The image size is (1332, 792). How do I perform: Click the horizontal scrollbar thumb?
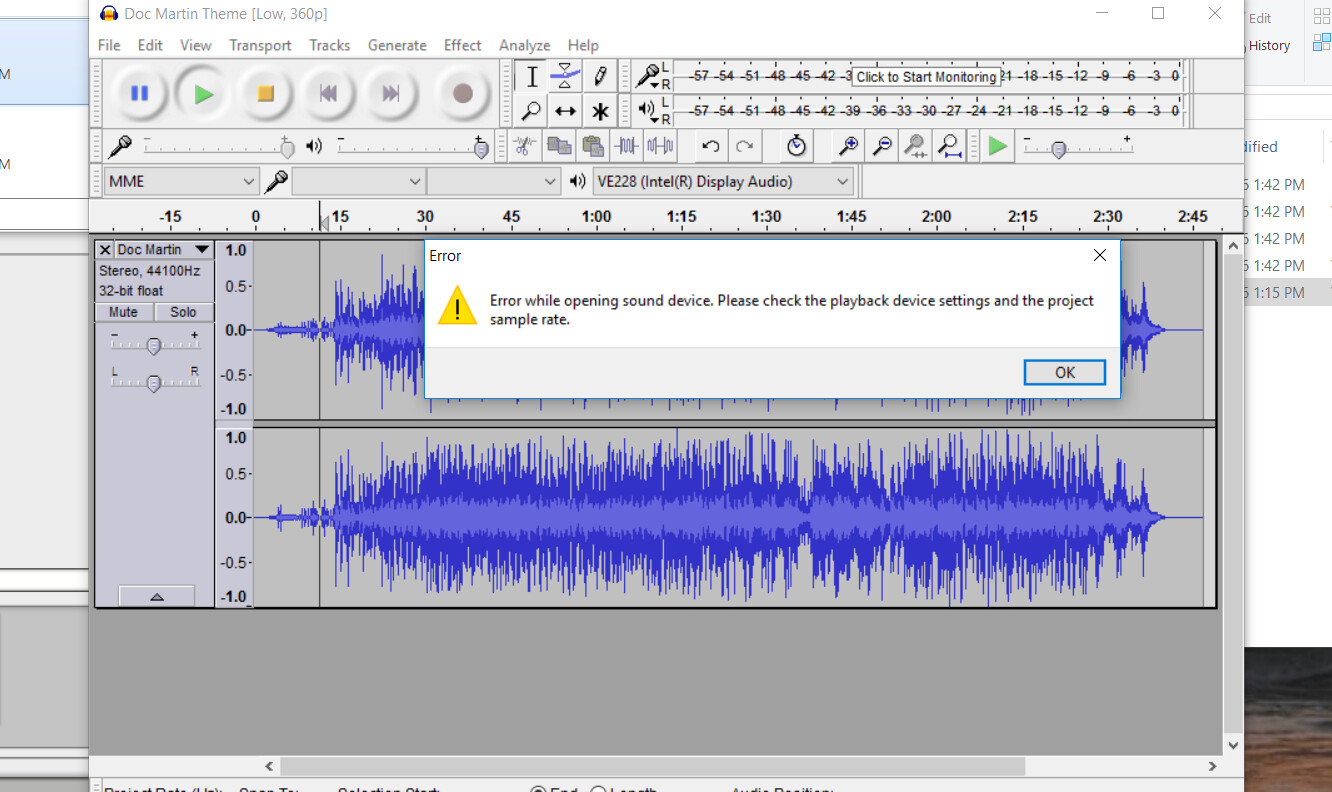pos(652,766)
